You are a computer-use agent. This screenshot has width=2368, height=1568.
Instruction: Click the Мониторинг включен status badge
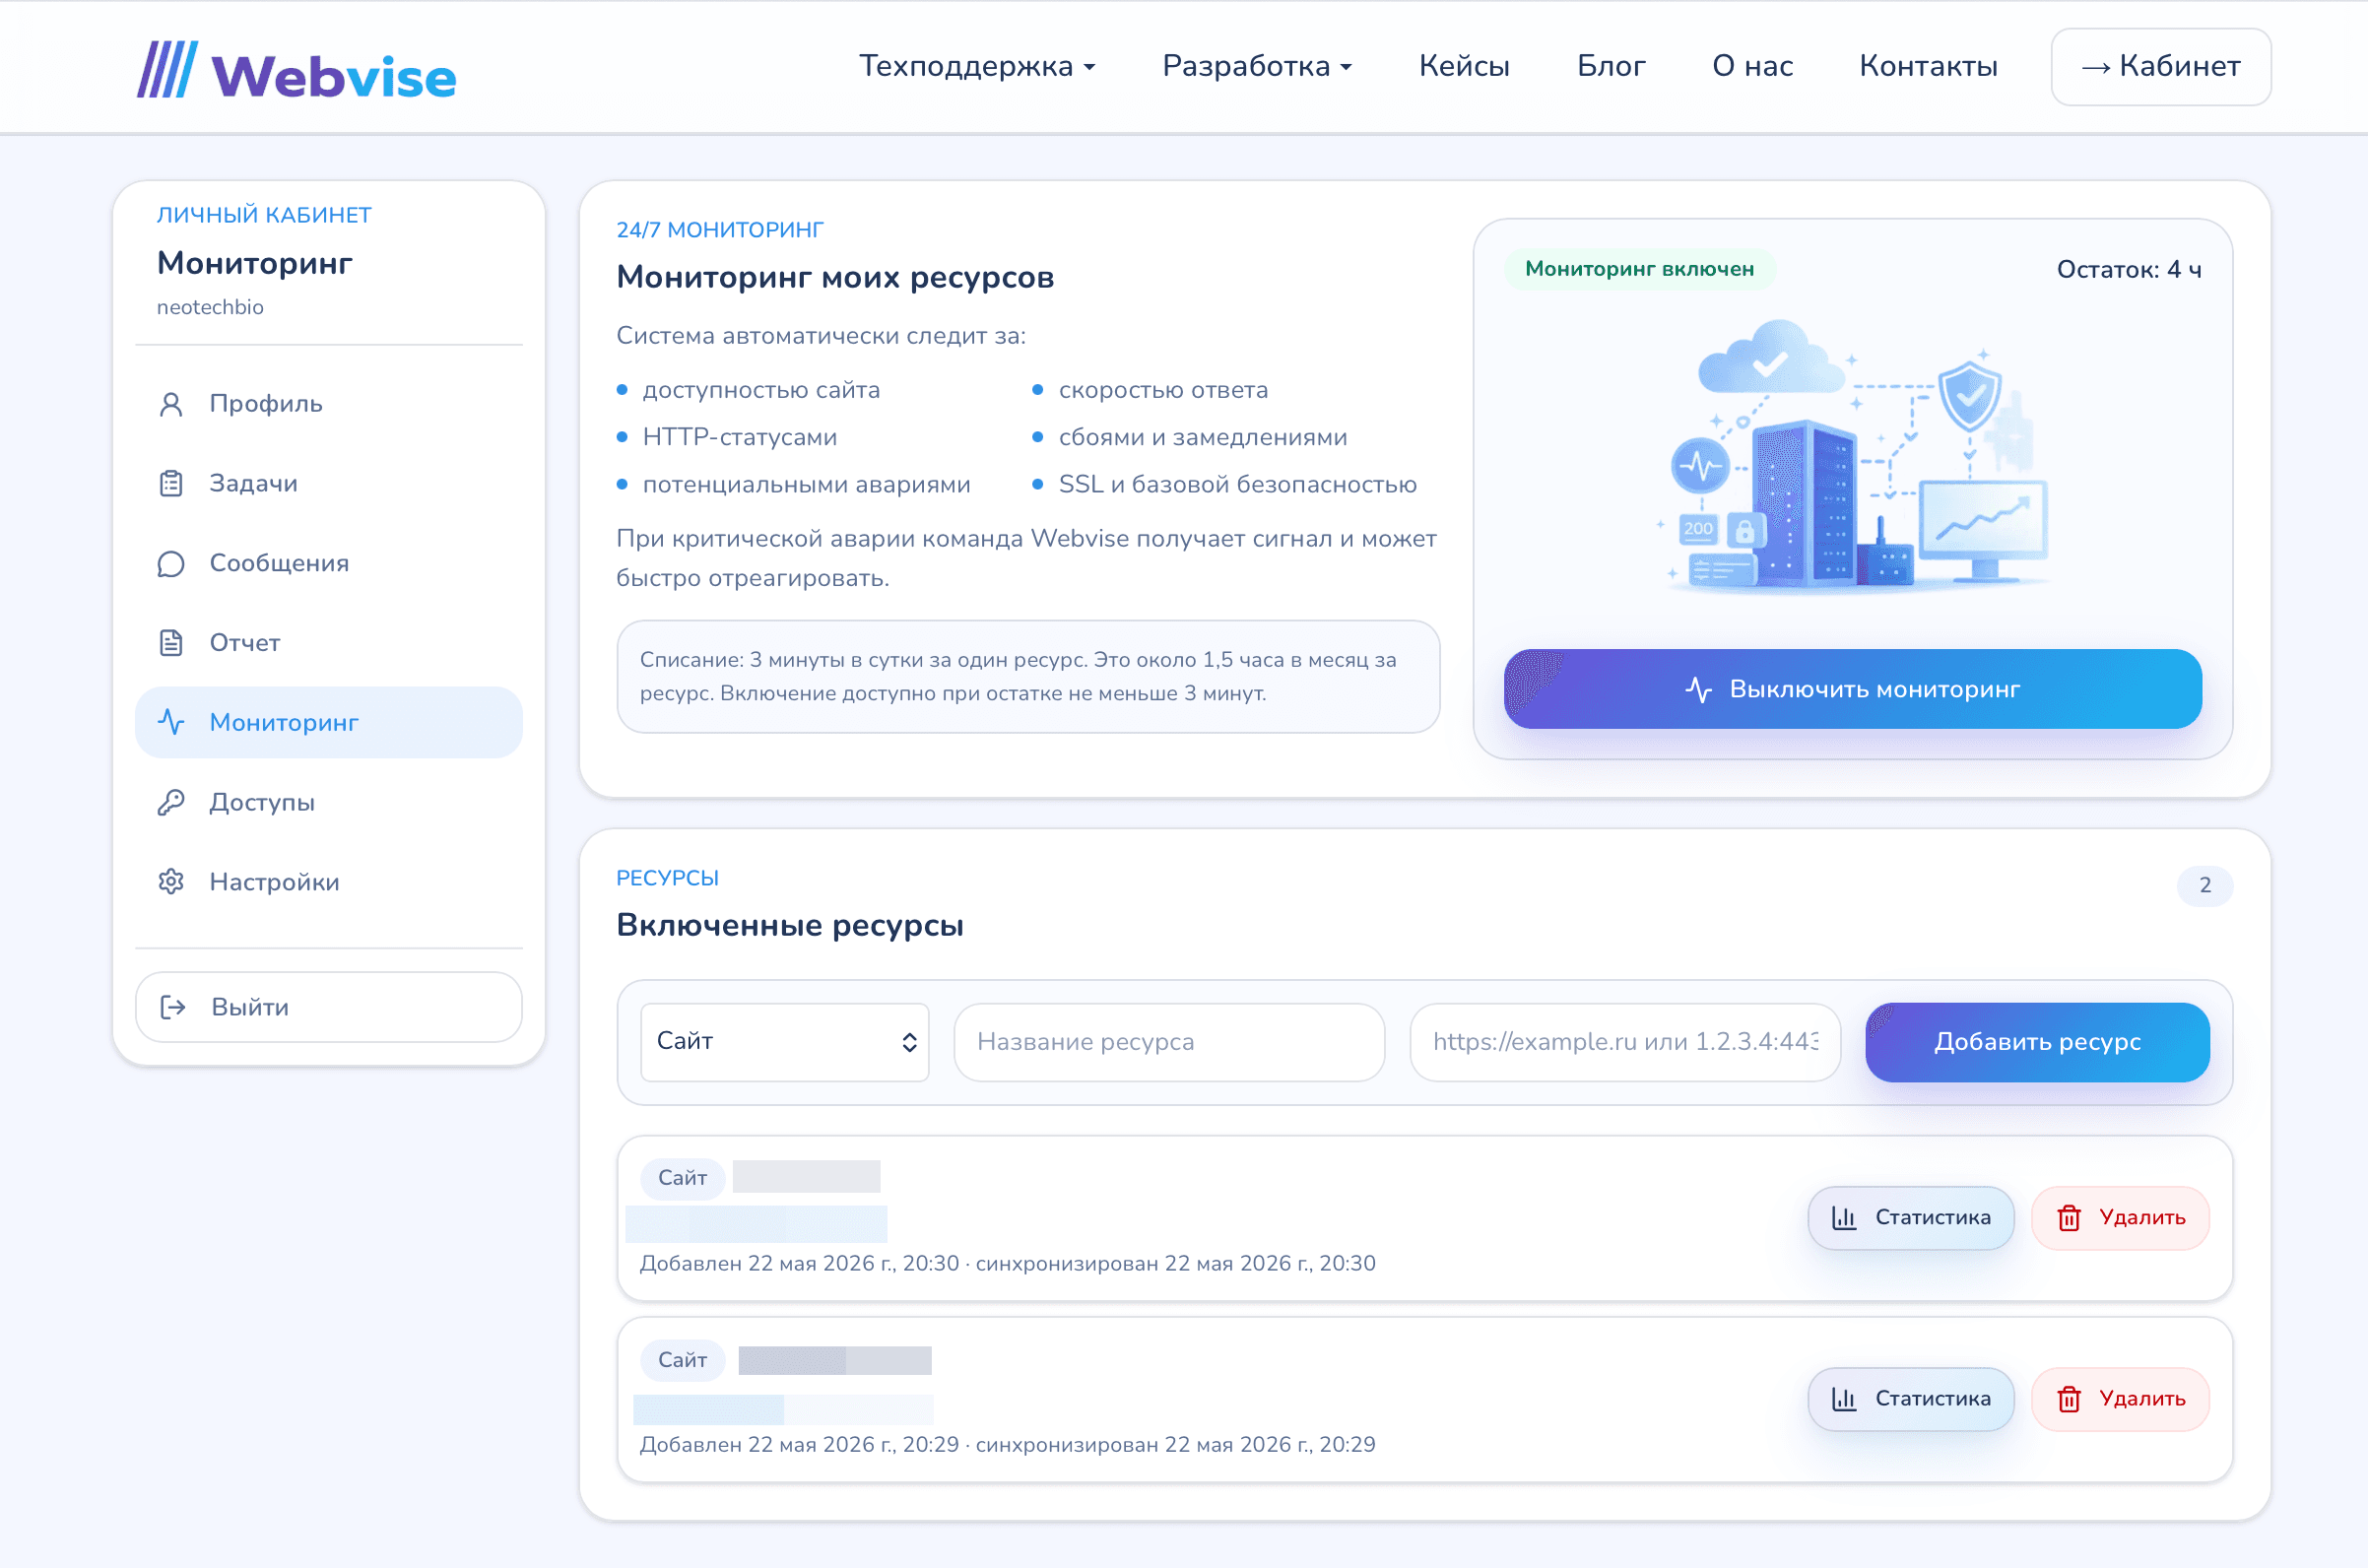(x=1640, y=269)
